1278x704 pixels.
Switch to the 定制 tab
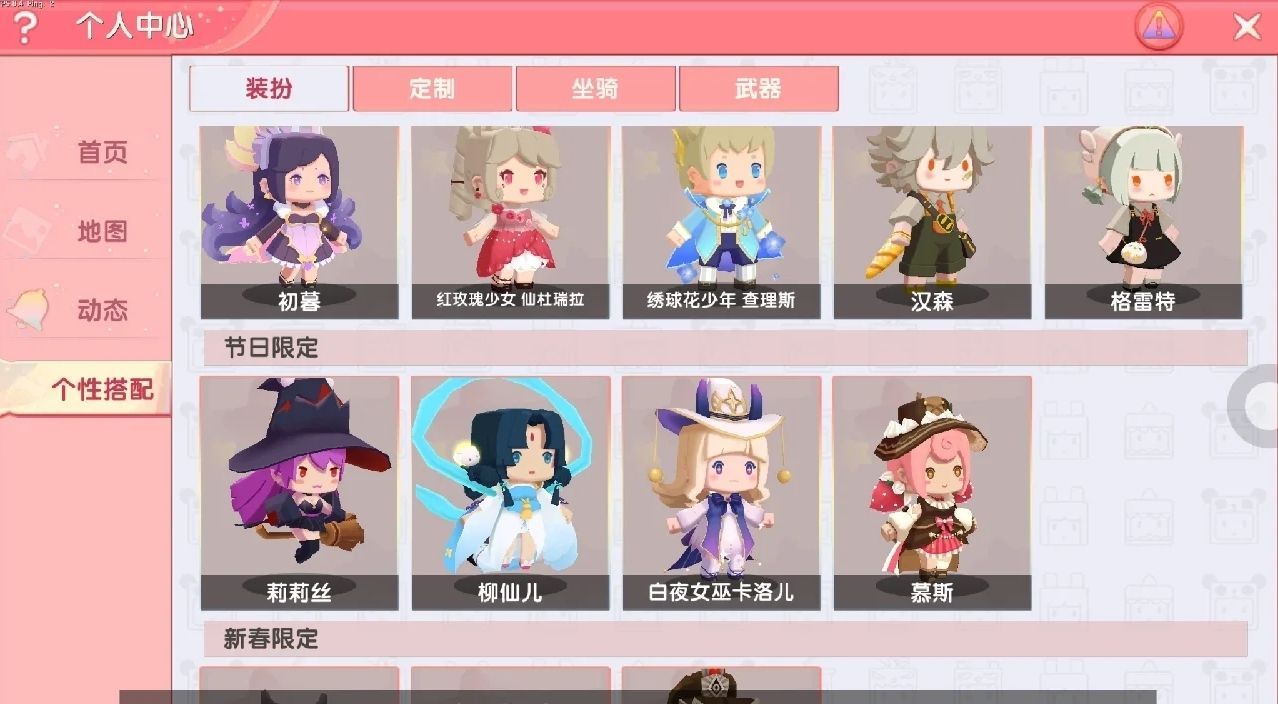(432, 88)
